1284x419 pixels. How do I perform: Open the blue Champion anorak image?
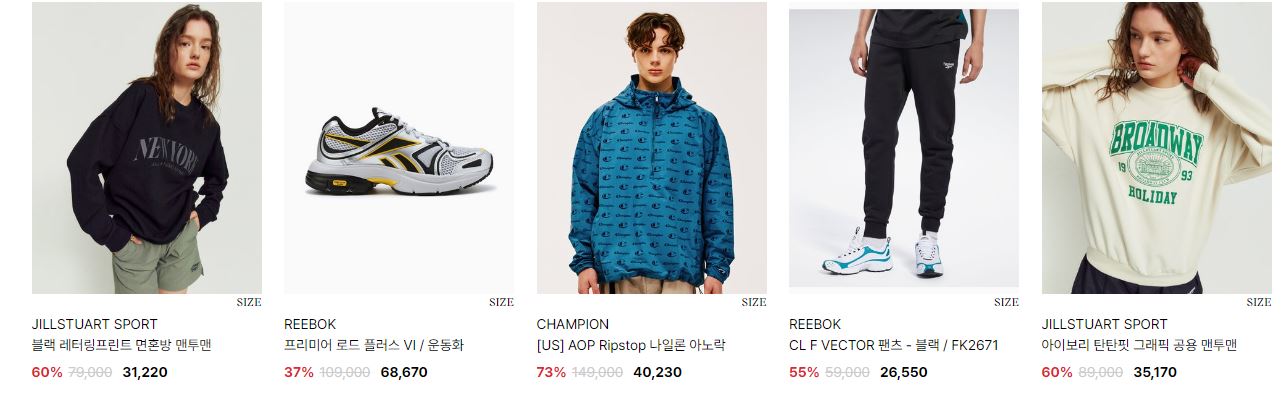(652, 148)
